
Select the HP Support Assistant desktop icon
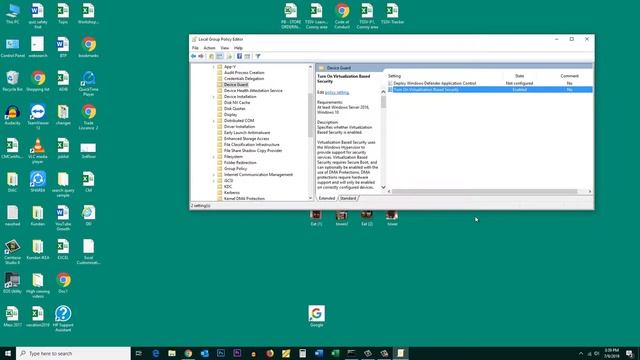click(63, 319)
